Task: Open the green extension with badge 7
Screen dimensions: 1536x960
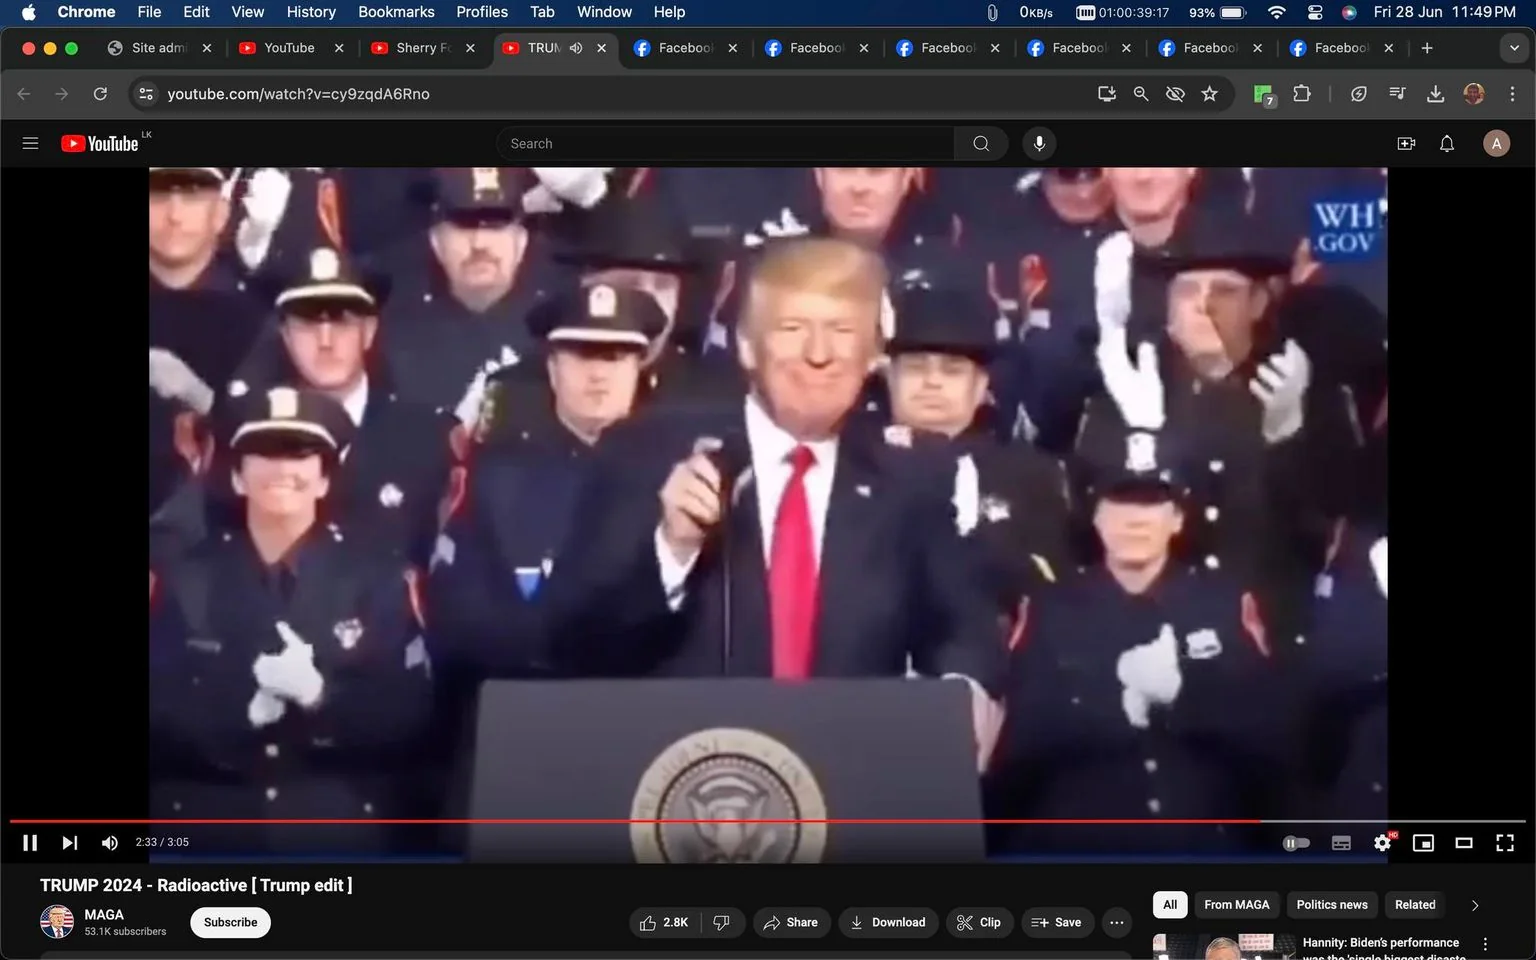Action: 1264,94
